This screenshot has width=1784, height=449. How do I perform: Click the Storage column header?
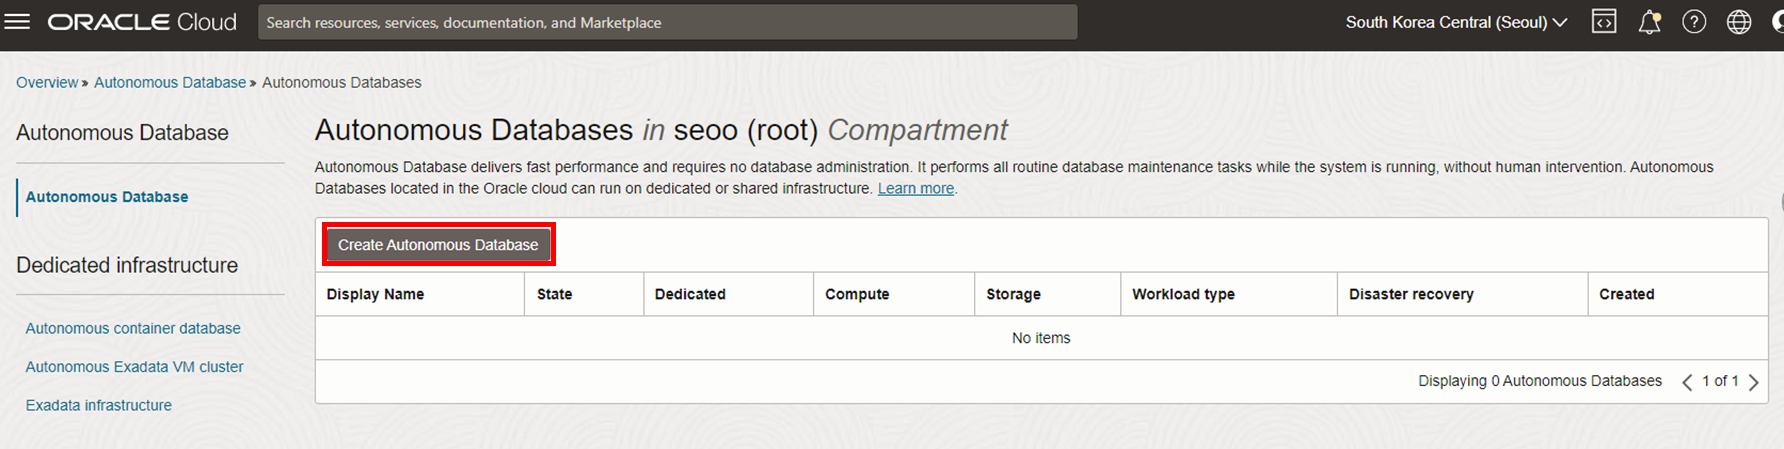[1047, 294]
